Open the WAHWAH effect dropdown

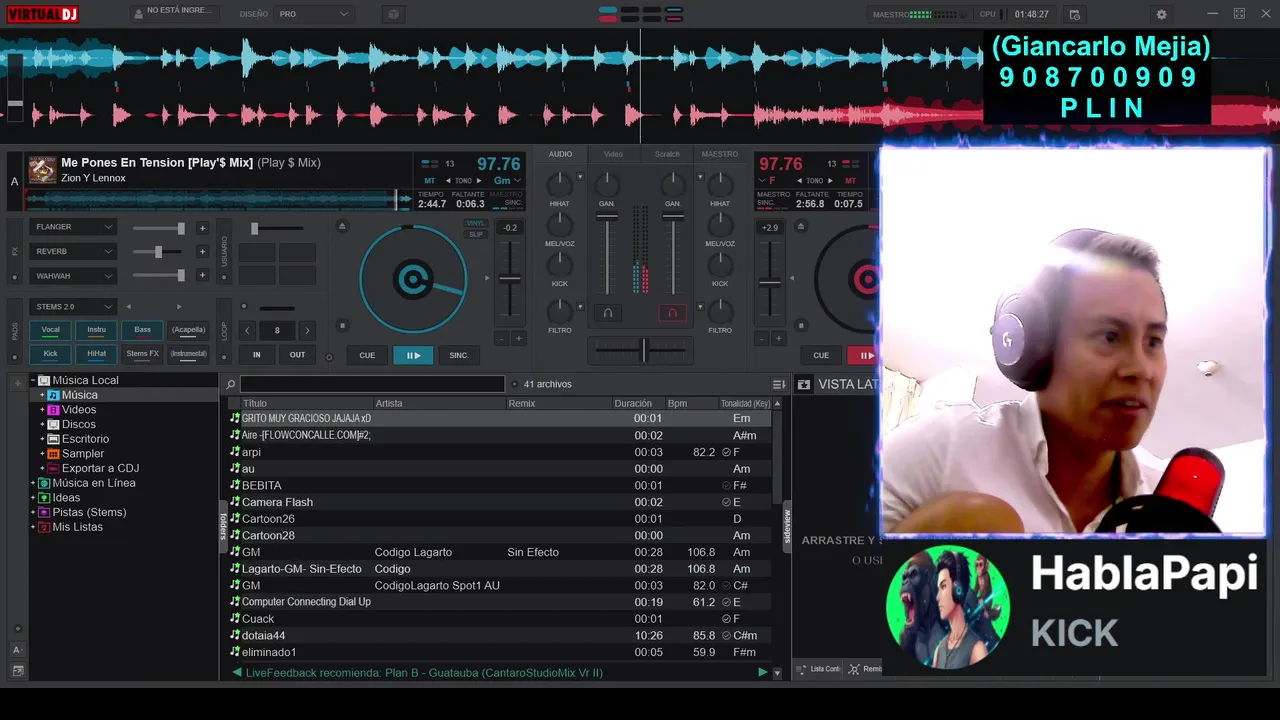[73, 275]
